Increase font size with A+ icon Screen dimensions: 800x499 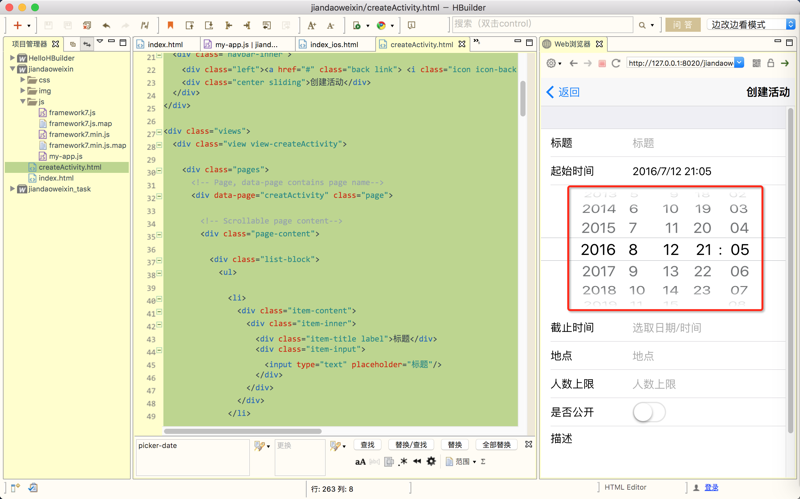pyautogui.click(x=312, y=25)
